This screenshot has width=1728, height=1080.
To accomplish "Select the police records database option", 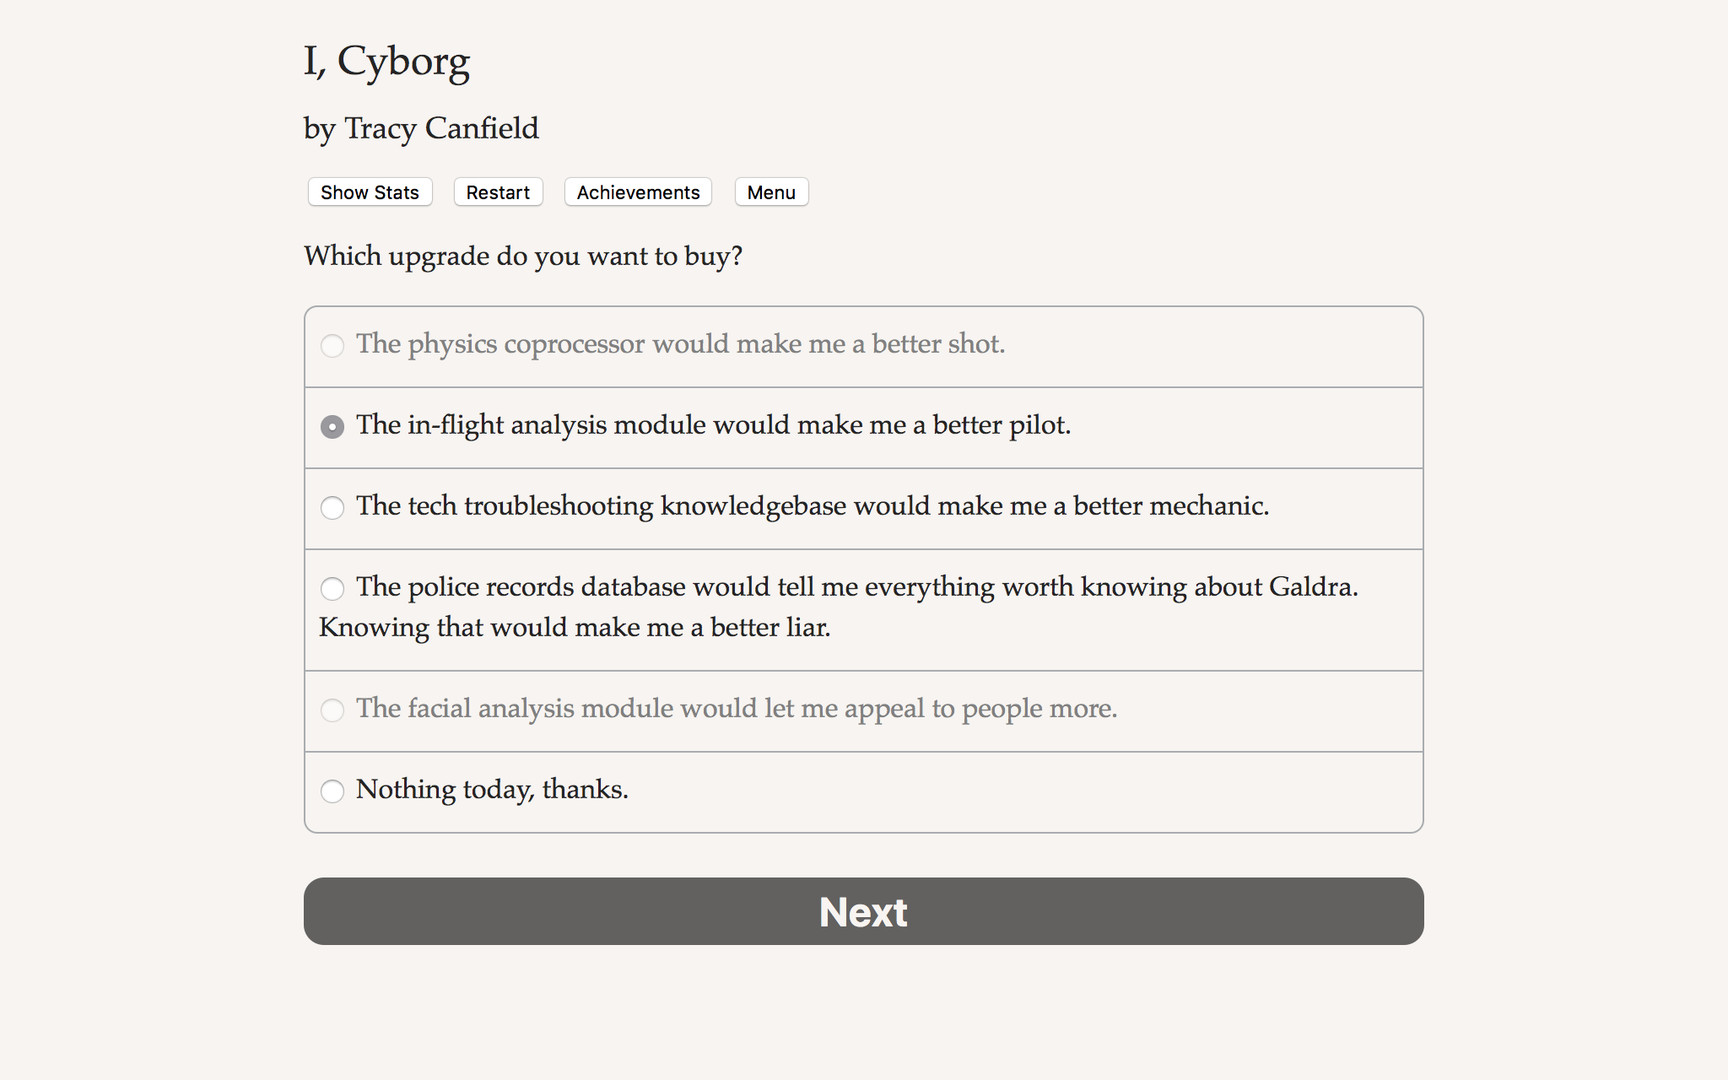I will click(x=838, y=588).
